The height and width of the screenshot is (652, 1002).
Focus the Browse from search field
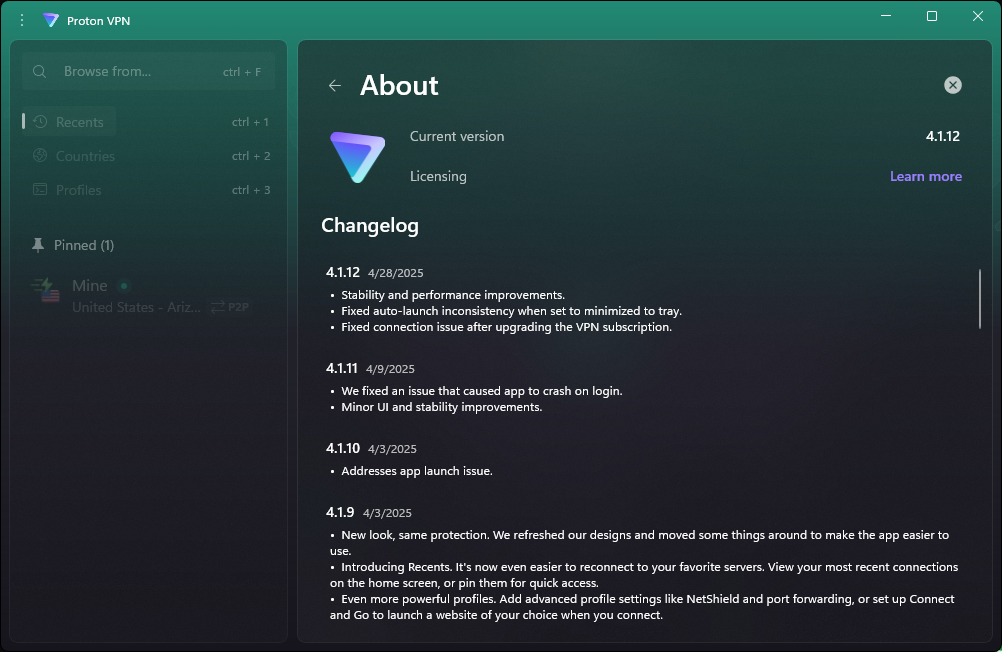[x=148, y=72]
